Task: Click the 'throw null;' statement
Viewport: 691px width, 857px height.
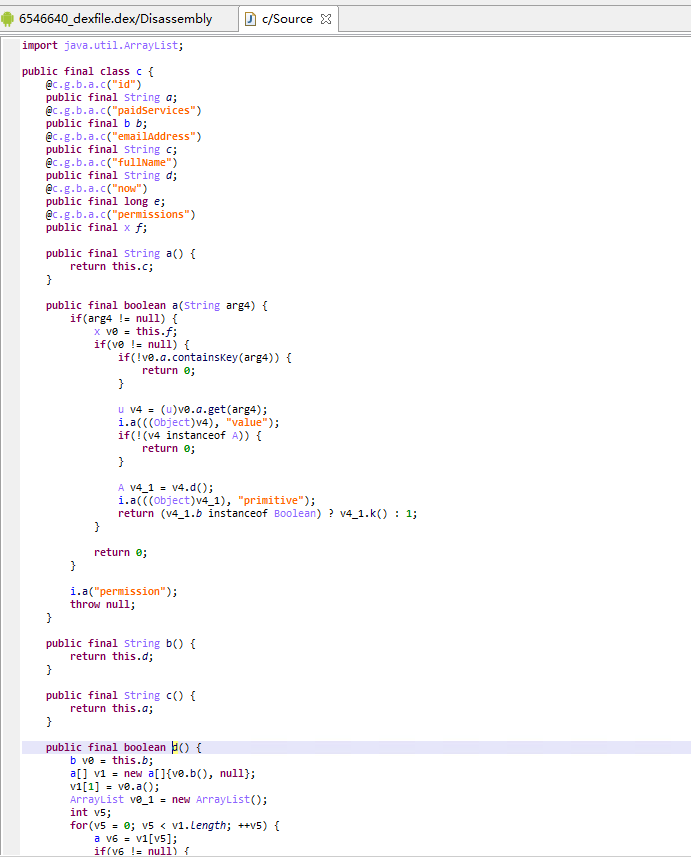Action: click(x=102, y=604)
